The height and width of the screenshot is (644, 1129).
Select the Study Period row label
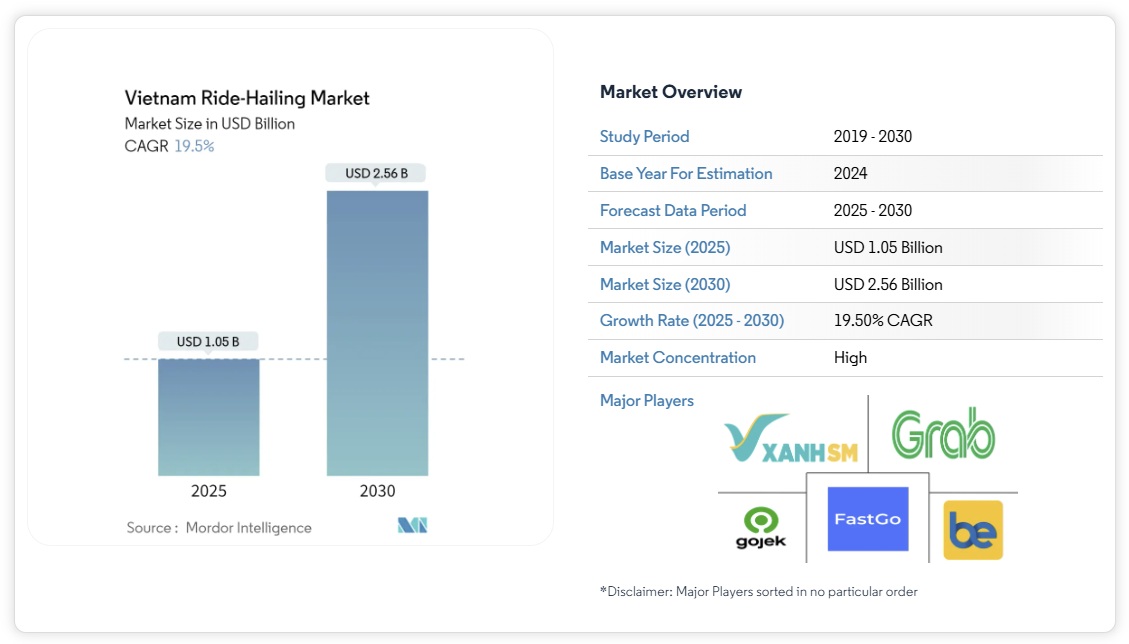(644, 136)
